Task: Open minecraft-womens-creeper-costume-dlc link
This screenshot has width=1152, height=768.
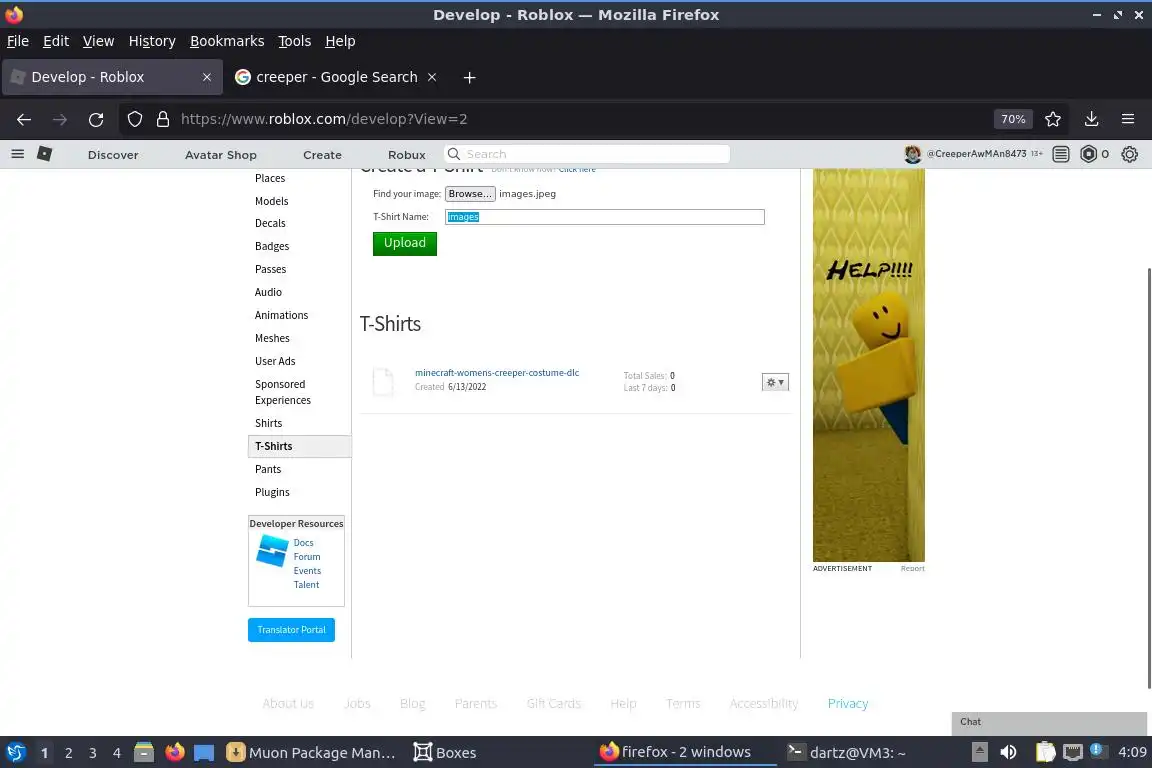Action: coord(497,373)
